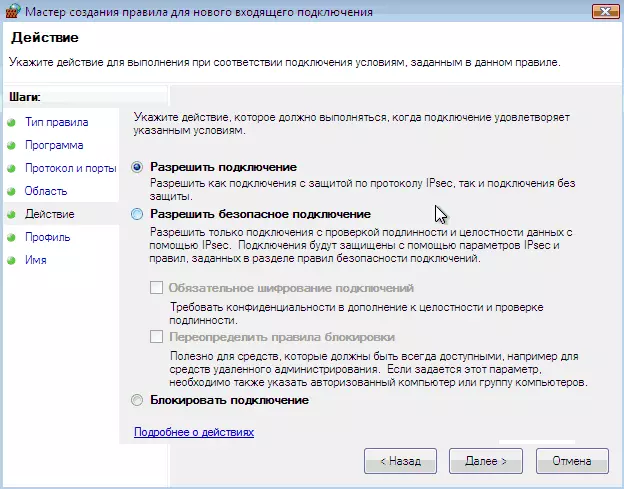Click green bullet beside Протокол и порты
The image size is (624, 489).
click(11, 168)
